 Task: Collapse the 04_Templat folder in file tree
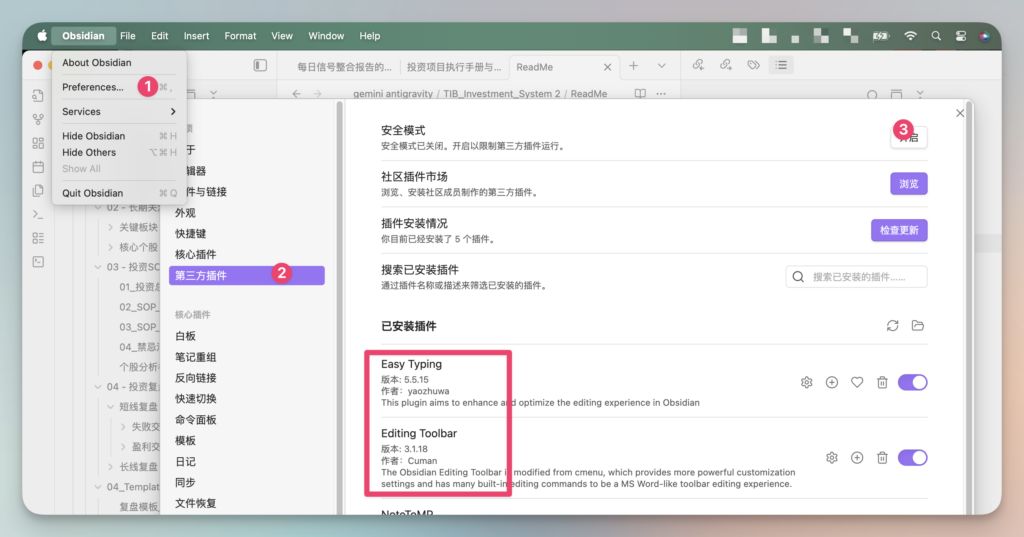point(98,487)
